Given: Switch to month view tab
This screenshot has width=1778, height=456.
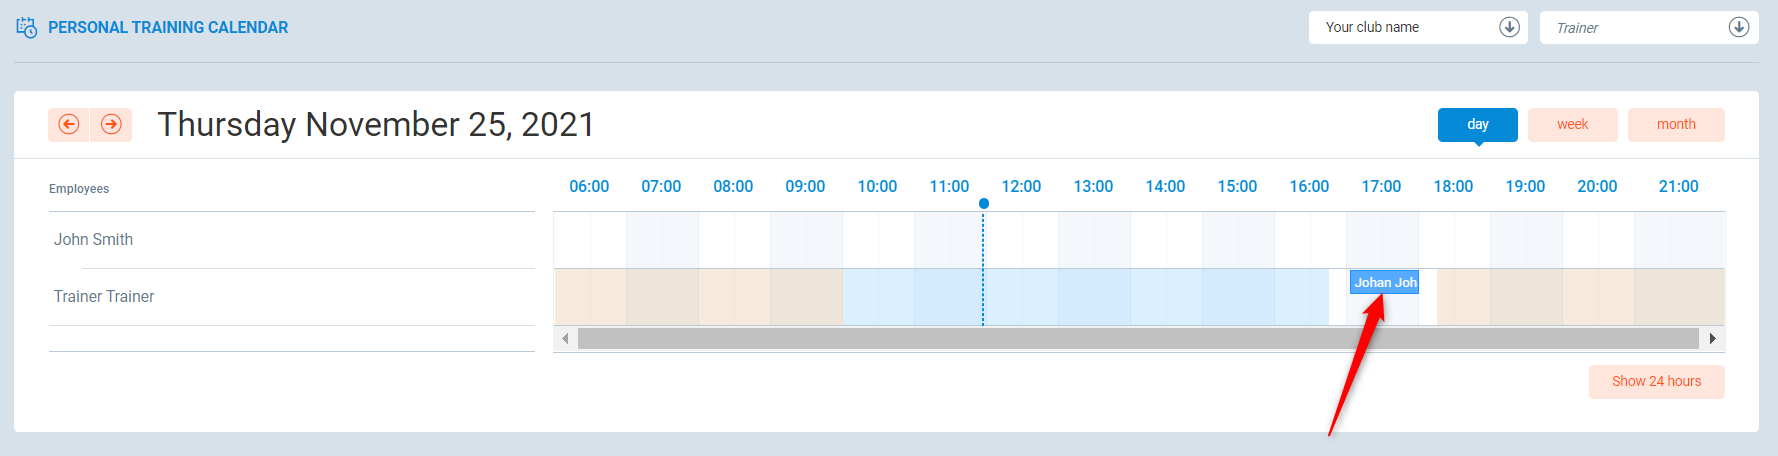Looking at the screenshot, I should (1675, 124).
